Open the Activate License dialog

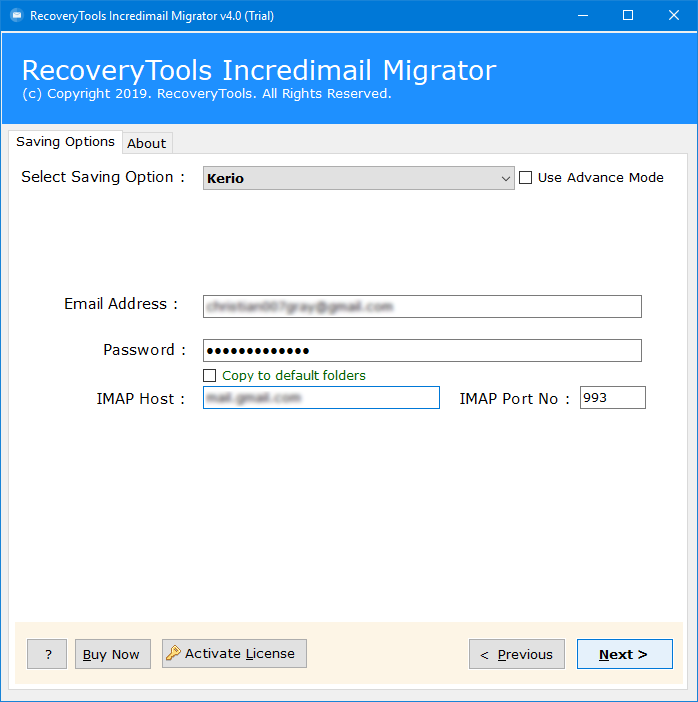click(234, 654)
